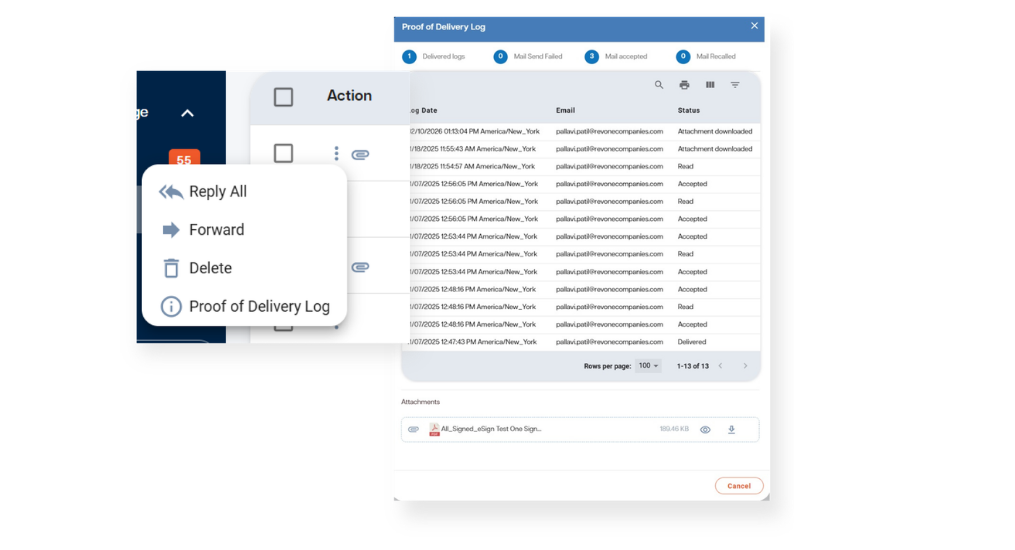1015x550 pixels.
Task: Click the paperclip icon next to Delete entry
Action: click(361, 267)
